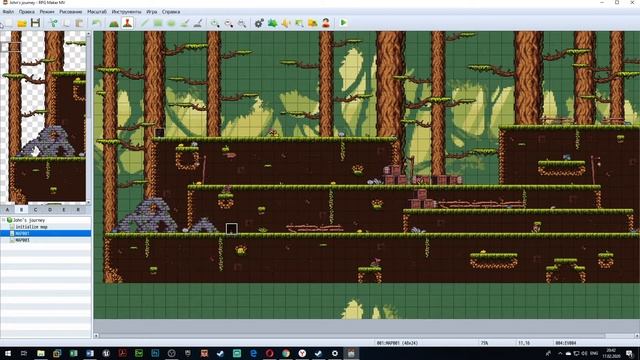
Task: Select the map entry below MAP001
Action: [22, 240]
